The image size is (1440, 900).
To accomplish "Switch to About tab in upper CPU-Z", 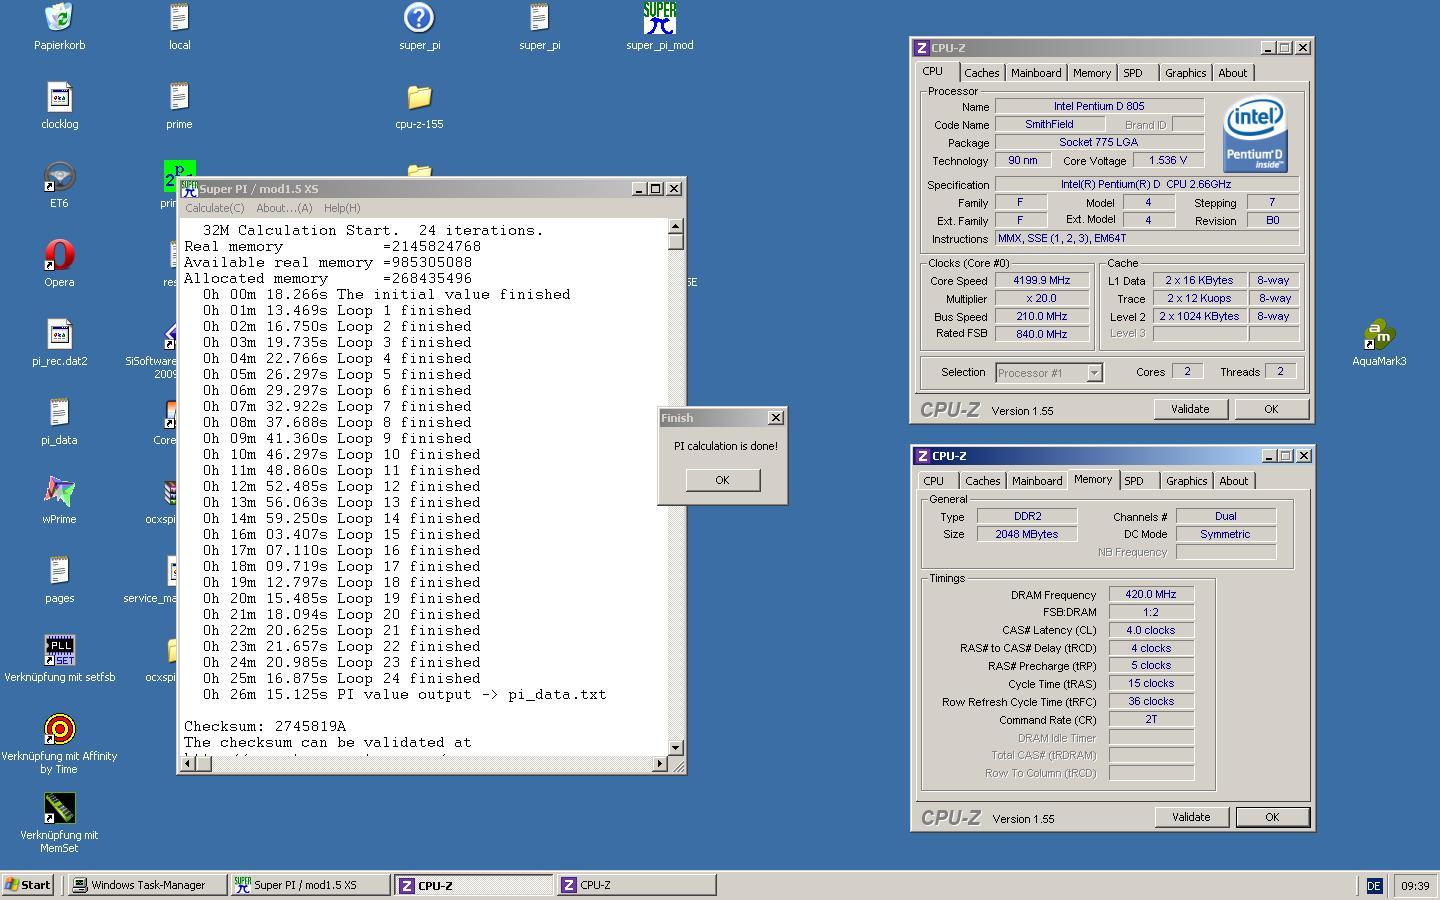I will coord(1233,73).
